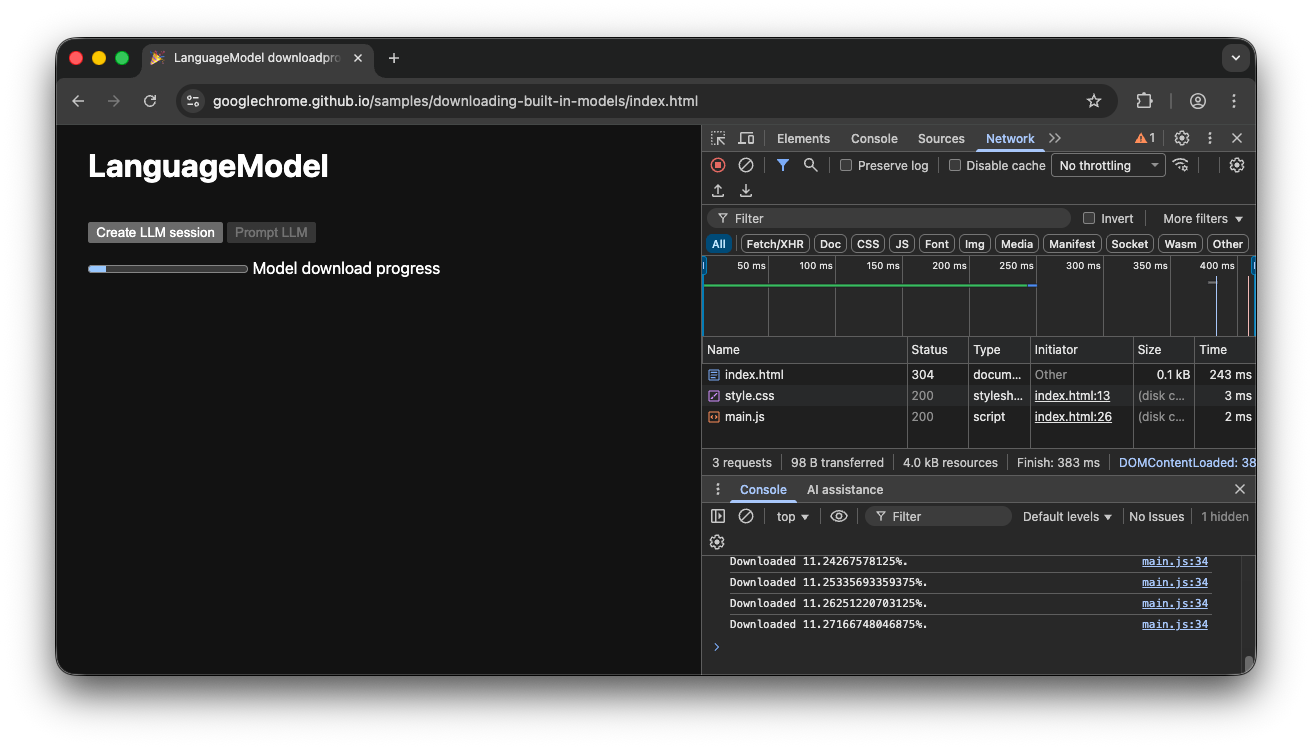The image size is (1312, 749).
Task: Expand the More filters dropdown
Action: [x=1203, y=219]
